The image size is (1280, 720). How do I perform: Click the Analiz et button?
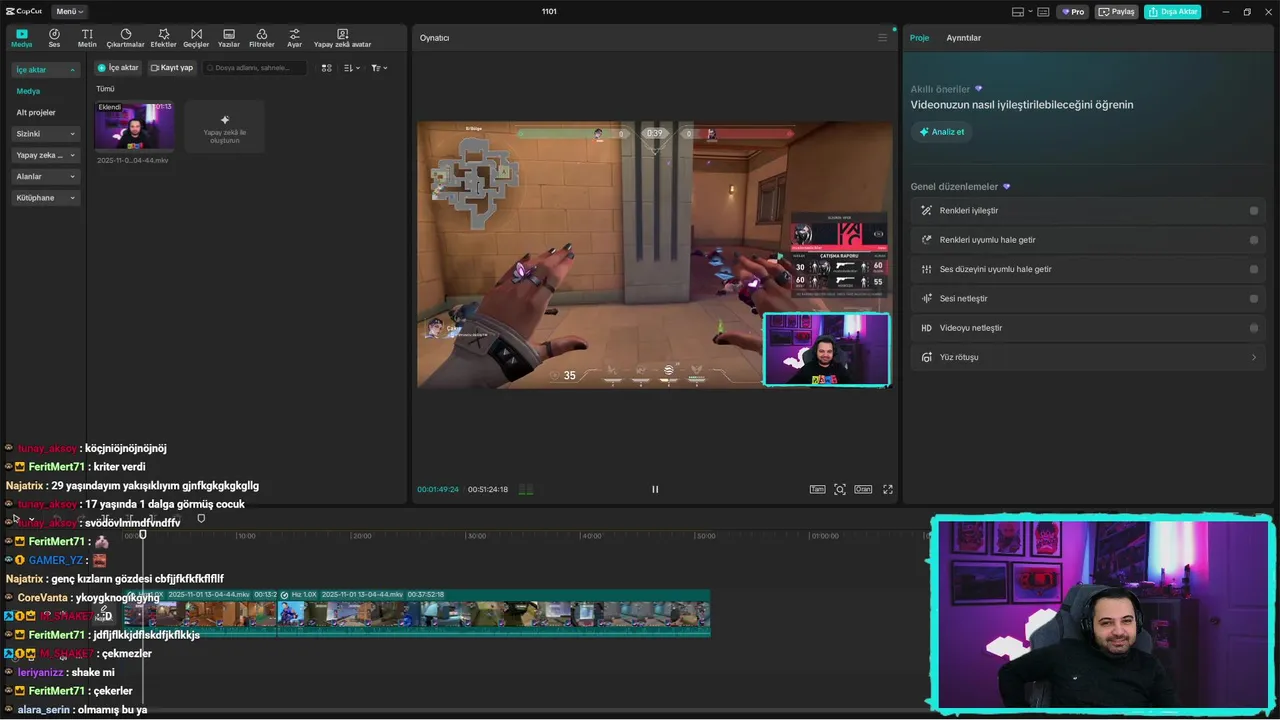click(x=942, y=132)
